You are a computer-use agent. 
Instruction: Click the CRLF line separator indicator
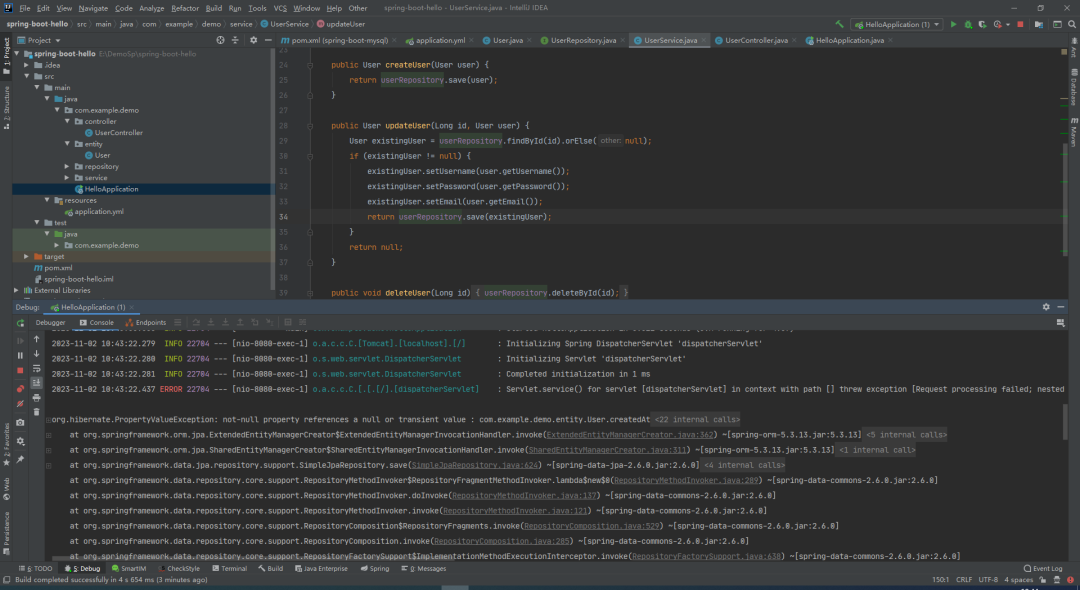[x=964, y=580]
